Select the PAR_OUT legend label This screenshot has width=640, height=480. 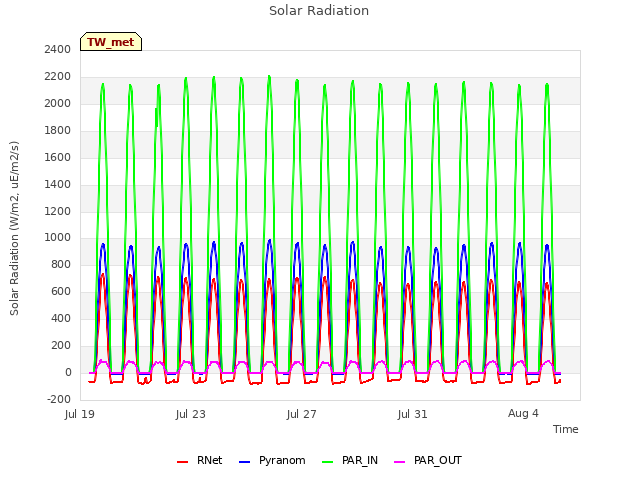[438, 460]
